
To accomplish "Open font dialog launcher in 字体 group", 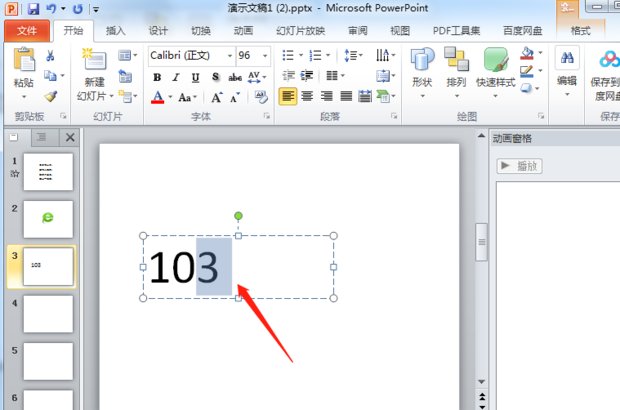I will click(x=267, y=116).
